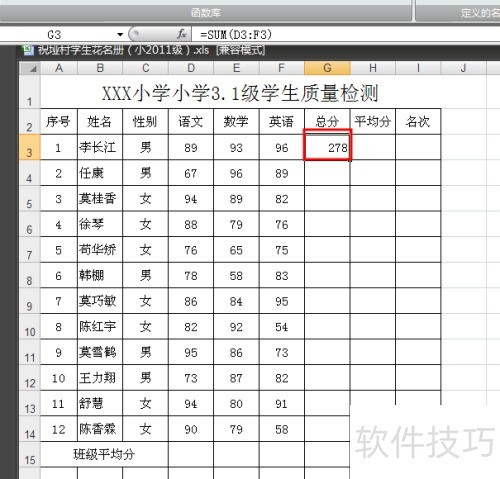
Task: Select column D header
Action: 191,68
